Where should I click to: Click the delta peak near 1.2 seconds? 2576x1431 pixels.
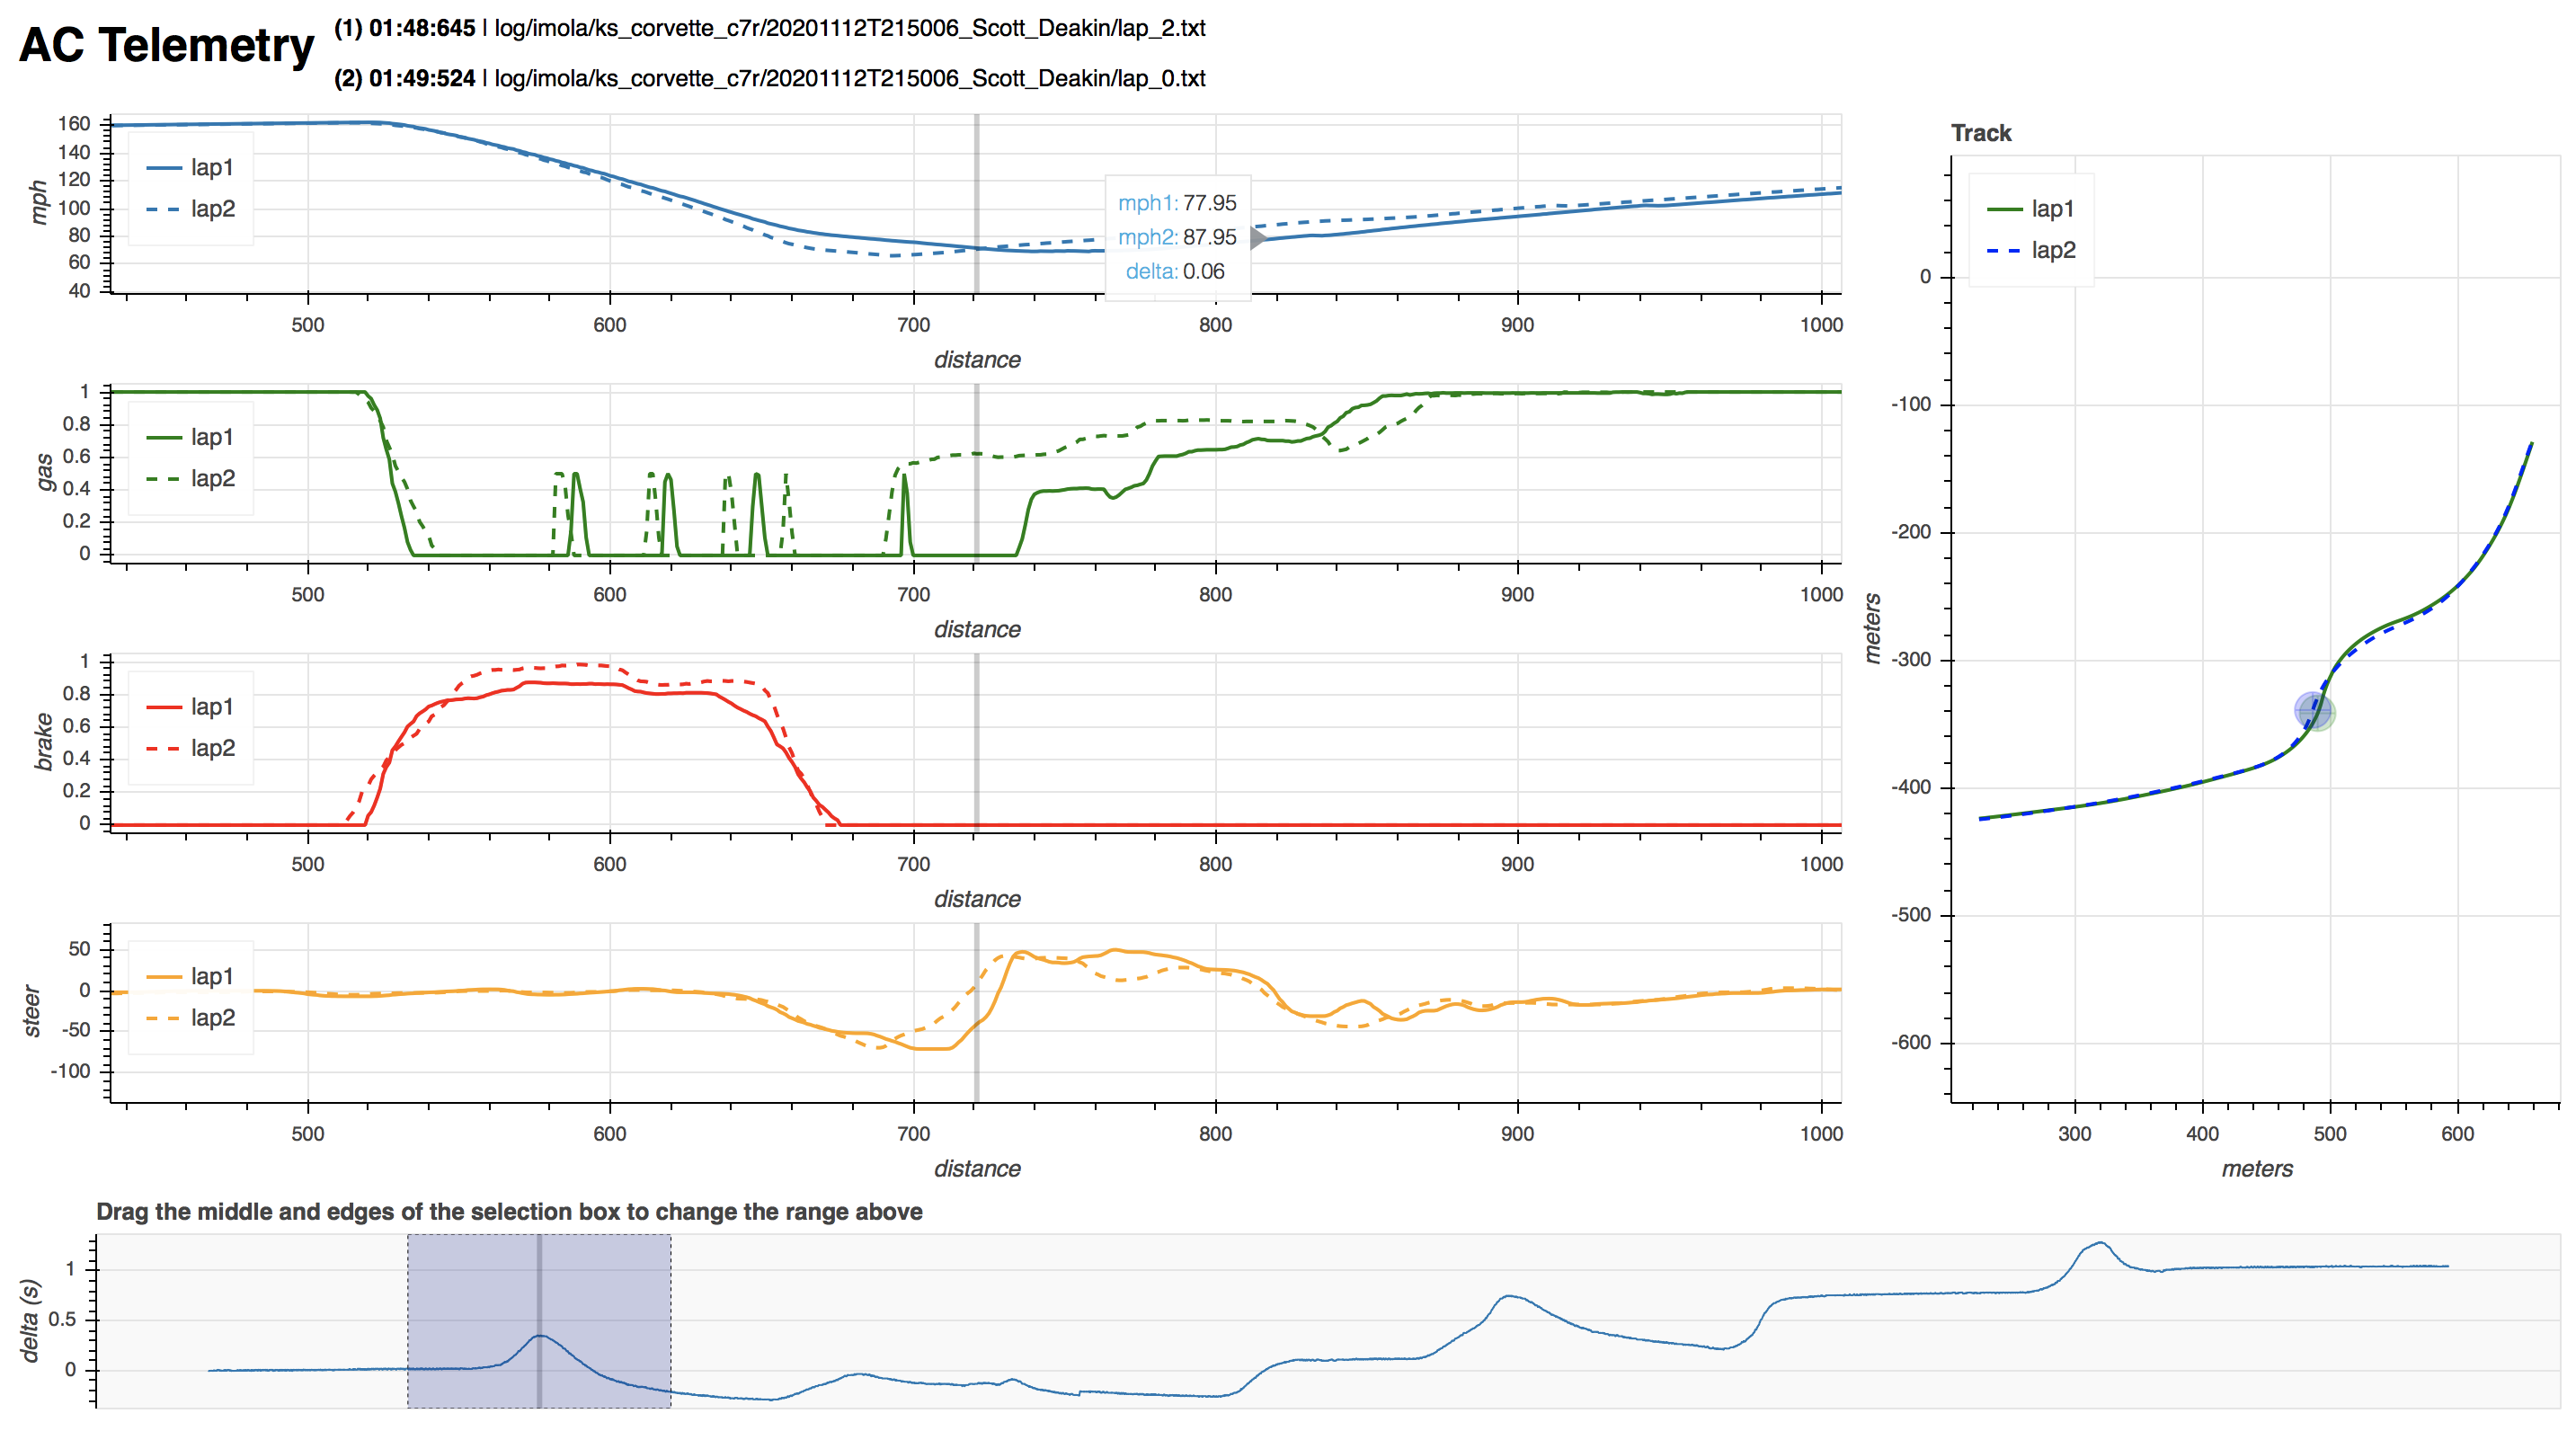click(2100, 1243)
